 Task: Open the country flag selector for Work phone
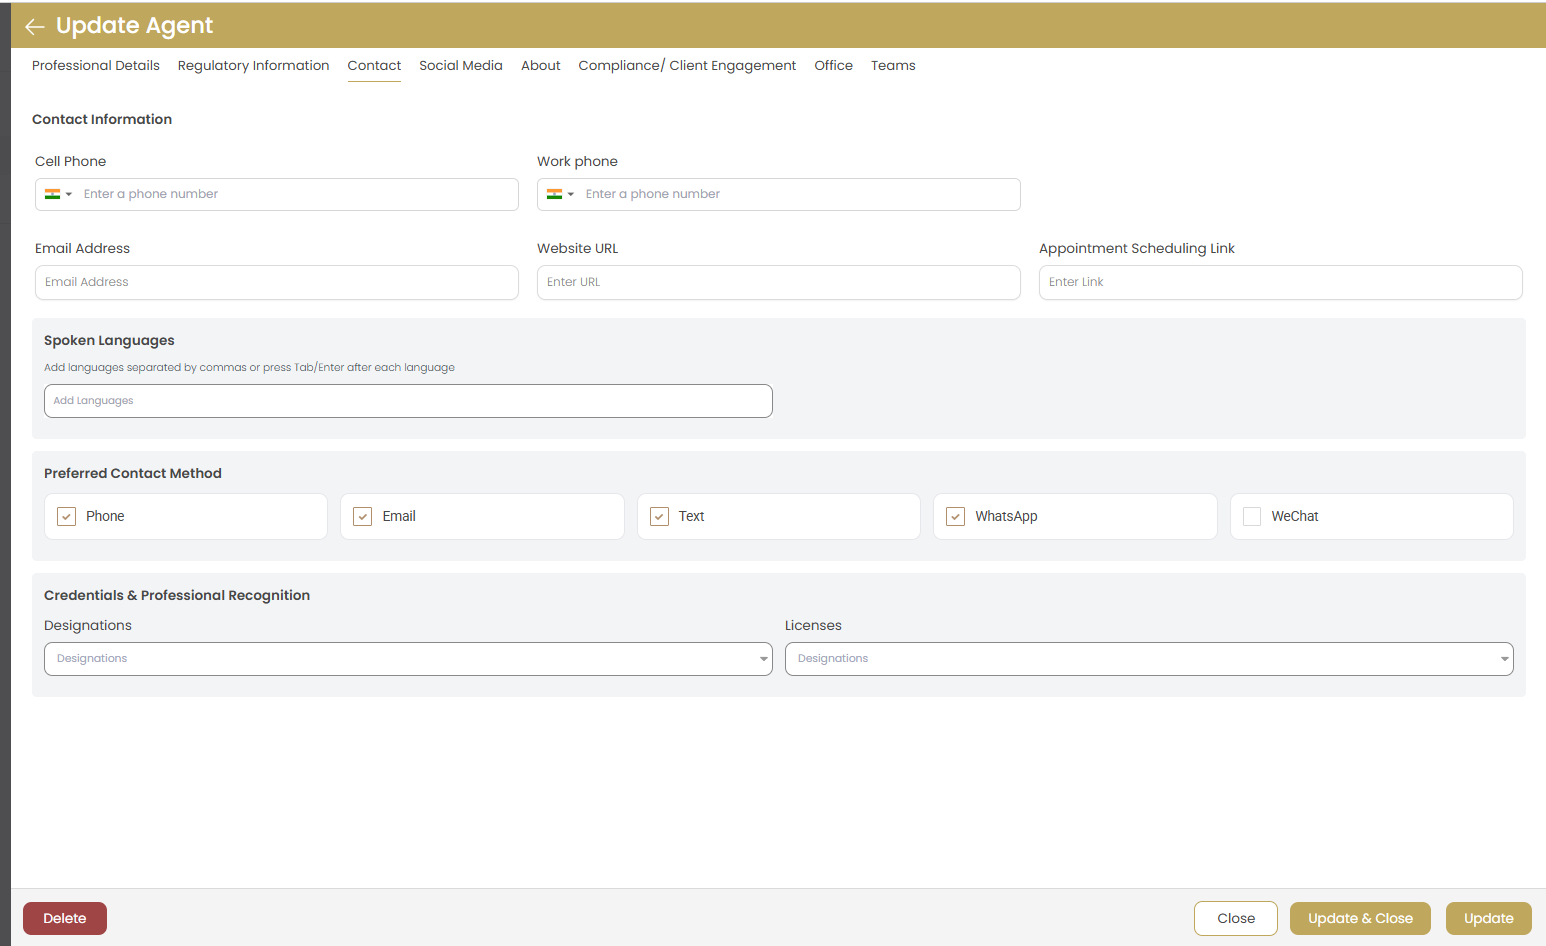(x=559, y=194)
